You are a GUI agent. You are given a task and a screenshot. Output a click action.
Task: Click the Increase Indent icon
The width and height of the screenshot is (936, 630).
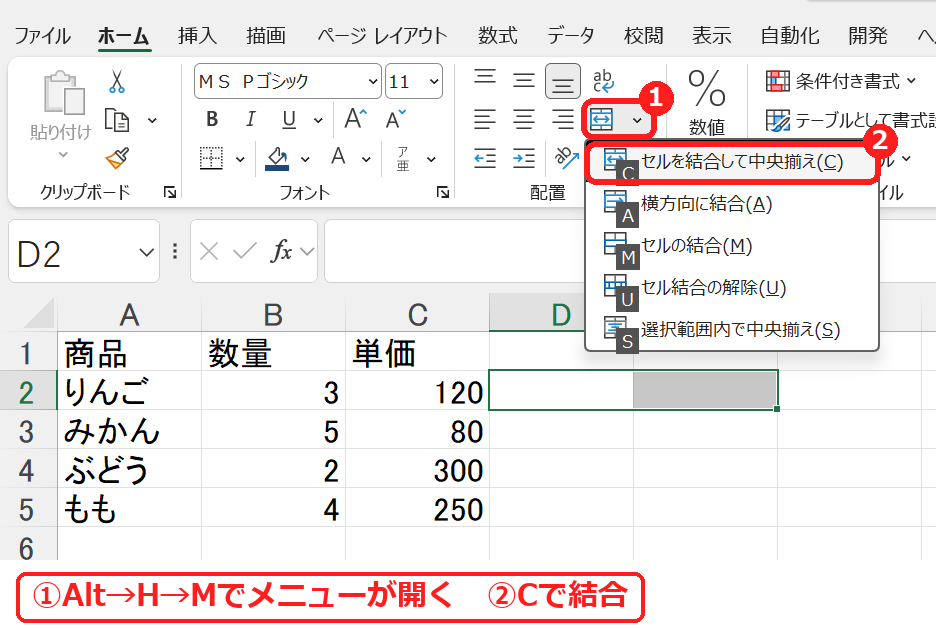tap(524, 159)
